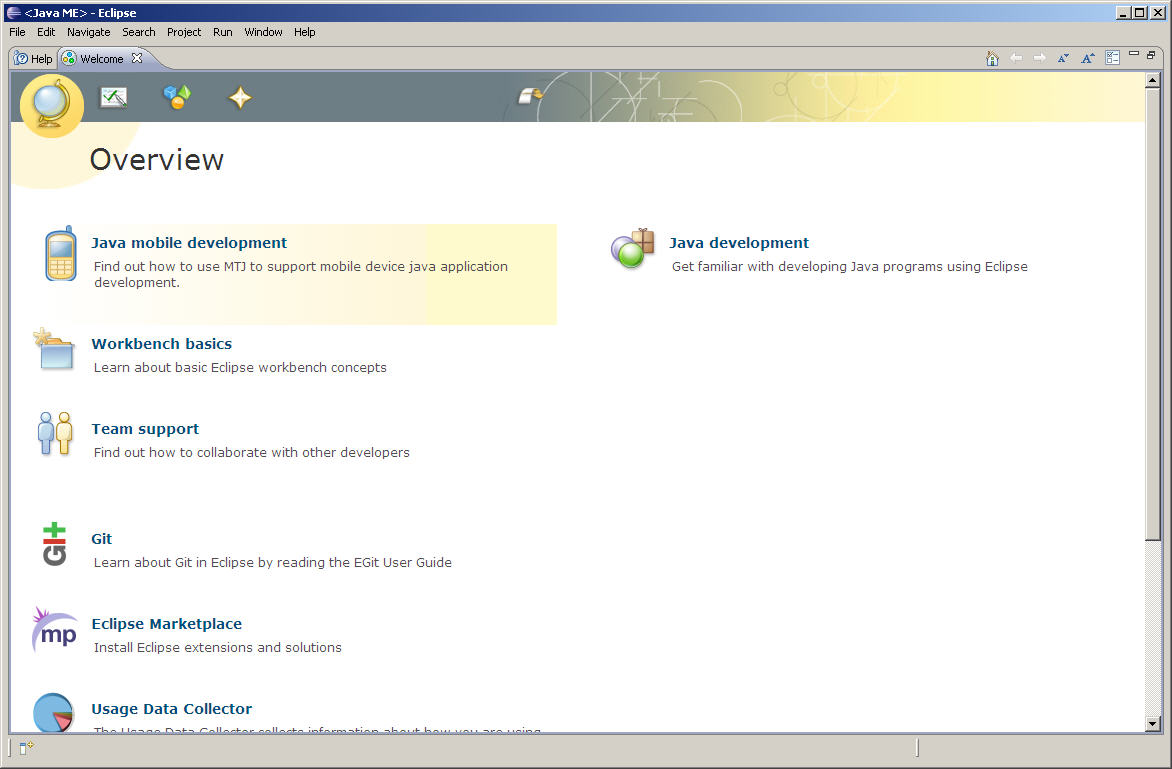Click the mobile phone icon
The image size is (1172, 769).
(61, 254)
